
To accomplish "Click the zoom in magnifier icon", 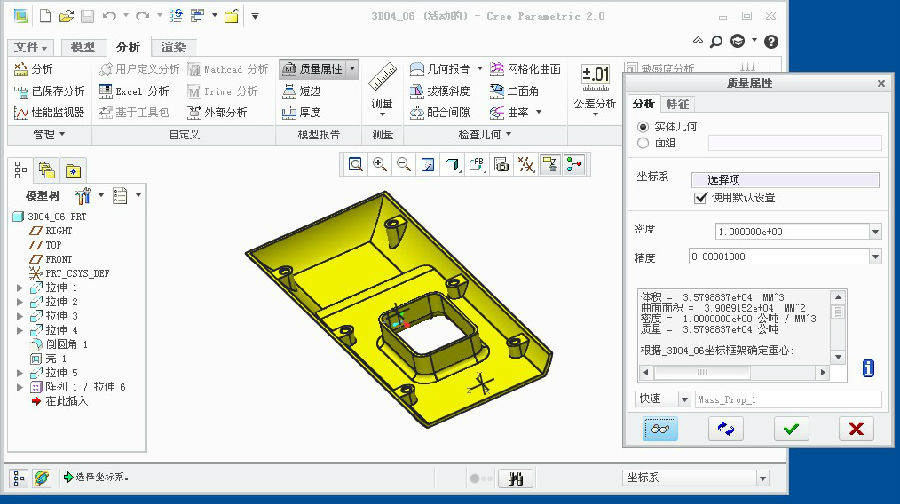I will tap(380, 165).
